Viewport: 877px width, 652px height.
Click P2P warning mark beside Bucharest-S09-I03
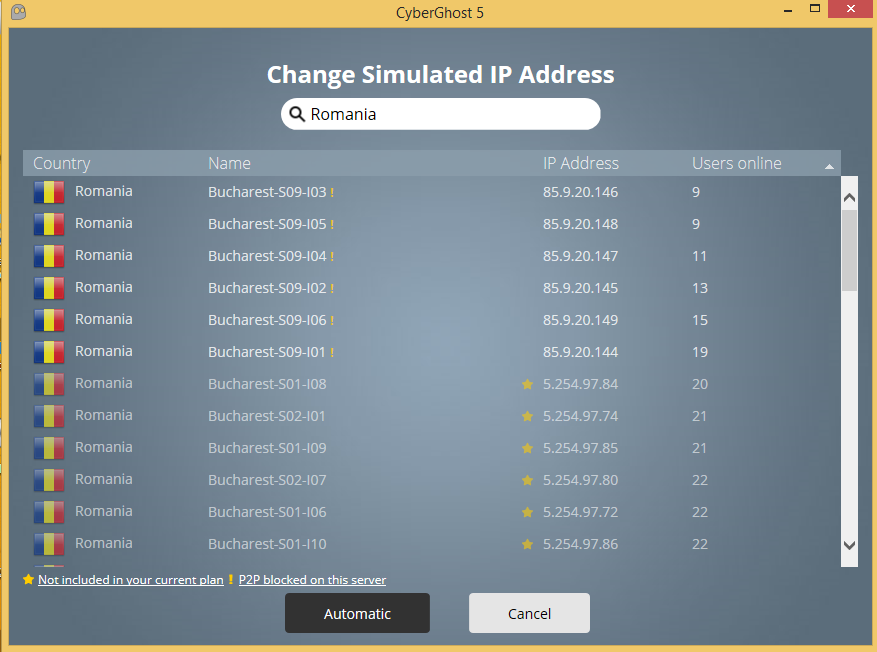click(332, 192)
